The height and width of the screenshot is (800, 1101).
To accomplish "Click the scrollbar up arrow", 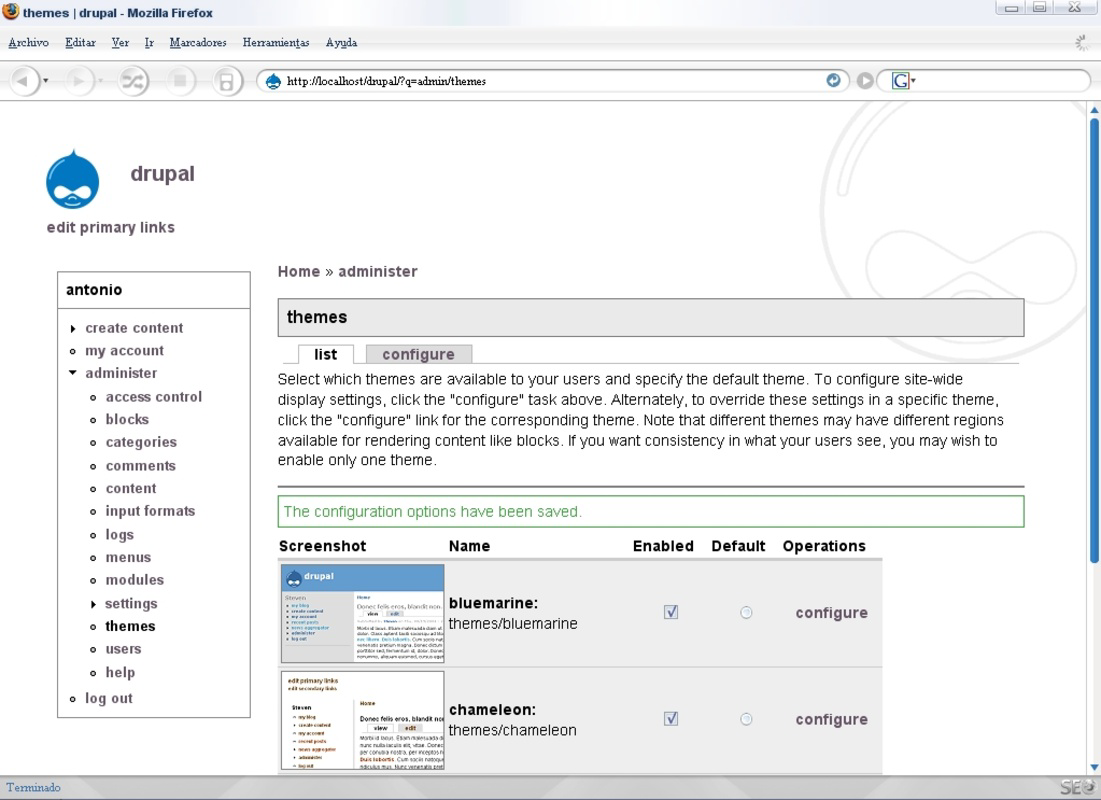I will (1094, 110).
